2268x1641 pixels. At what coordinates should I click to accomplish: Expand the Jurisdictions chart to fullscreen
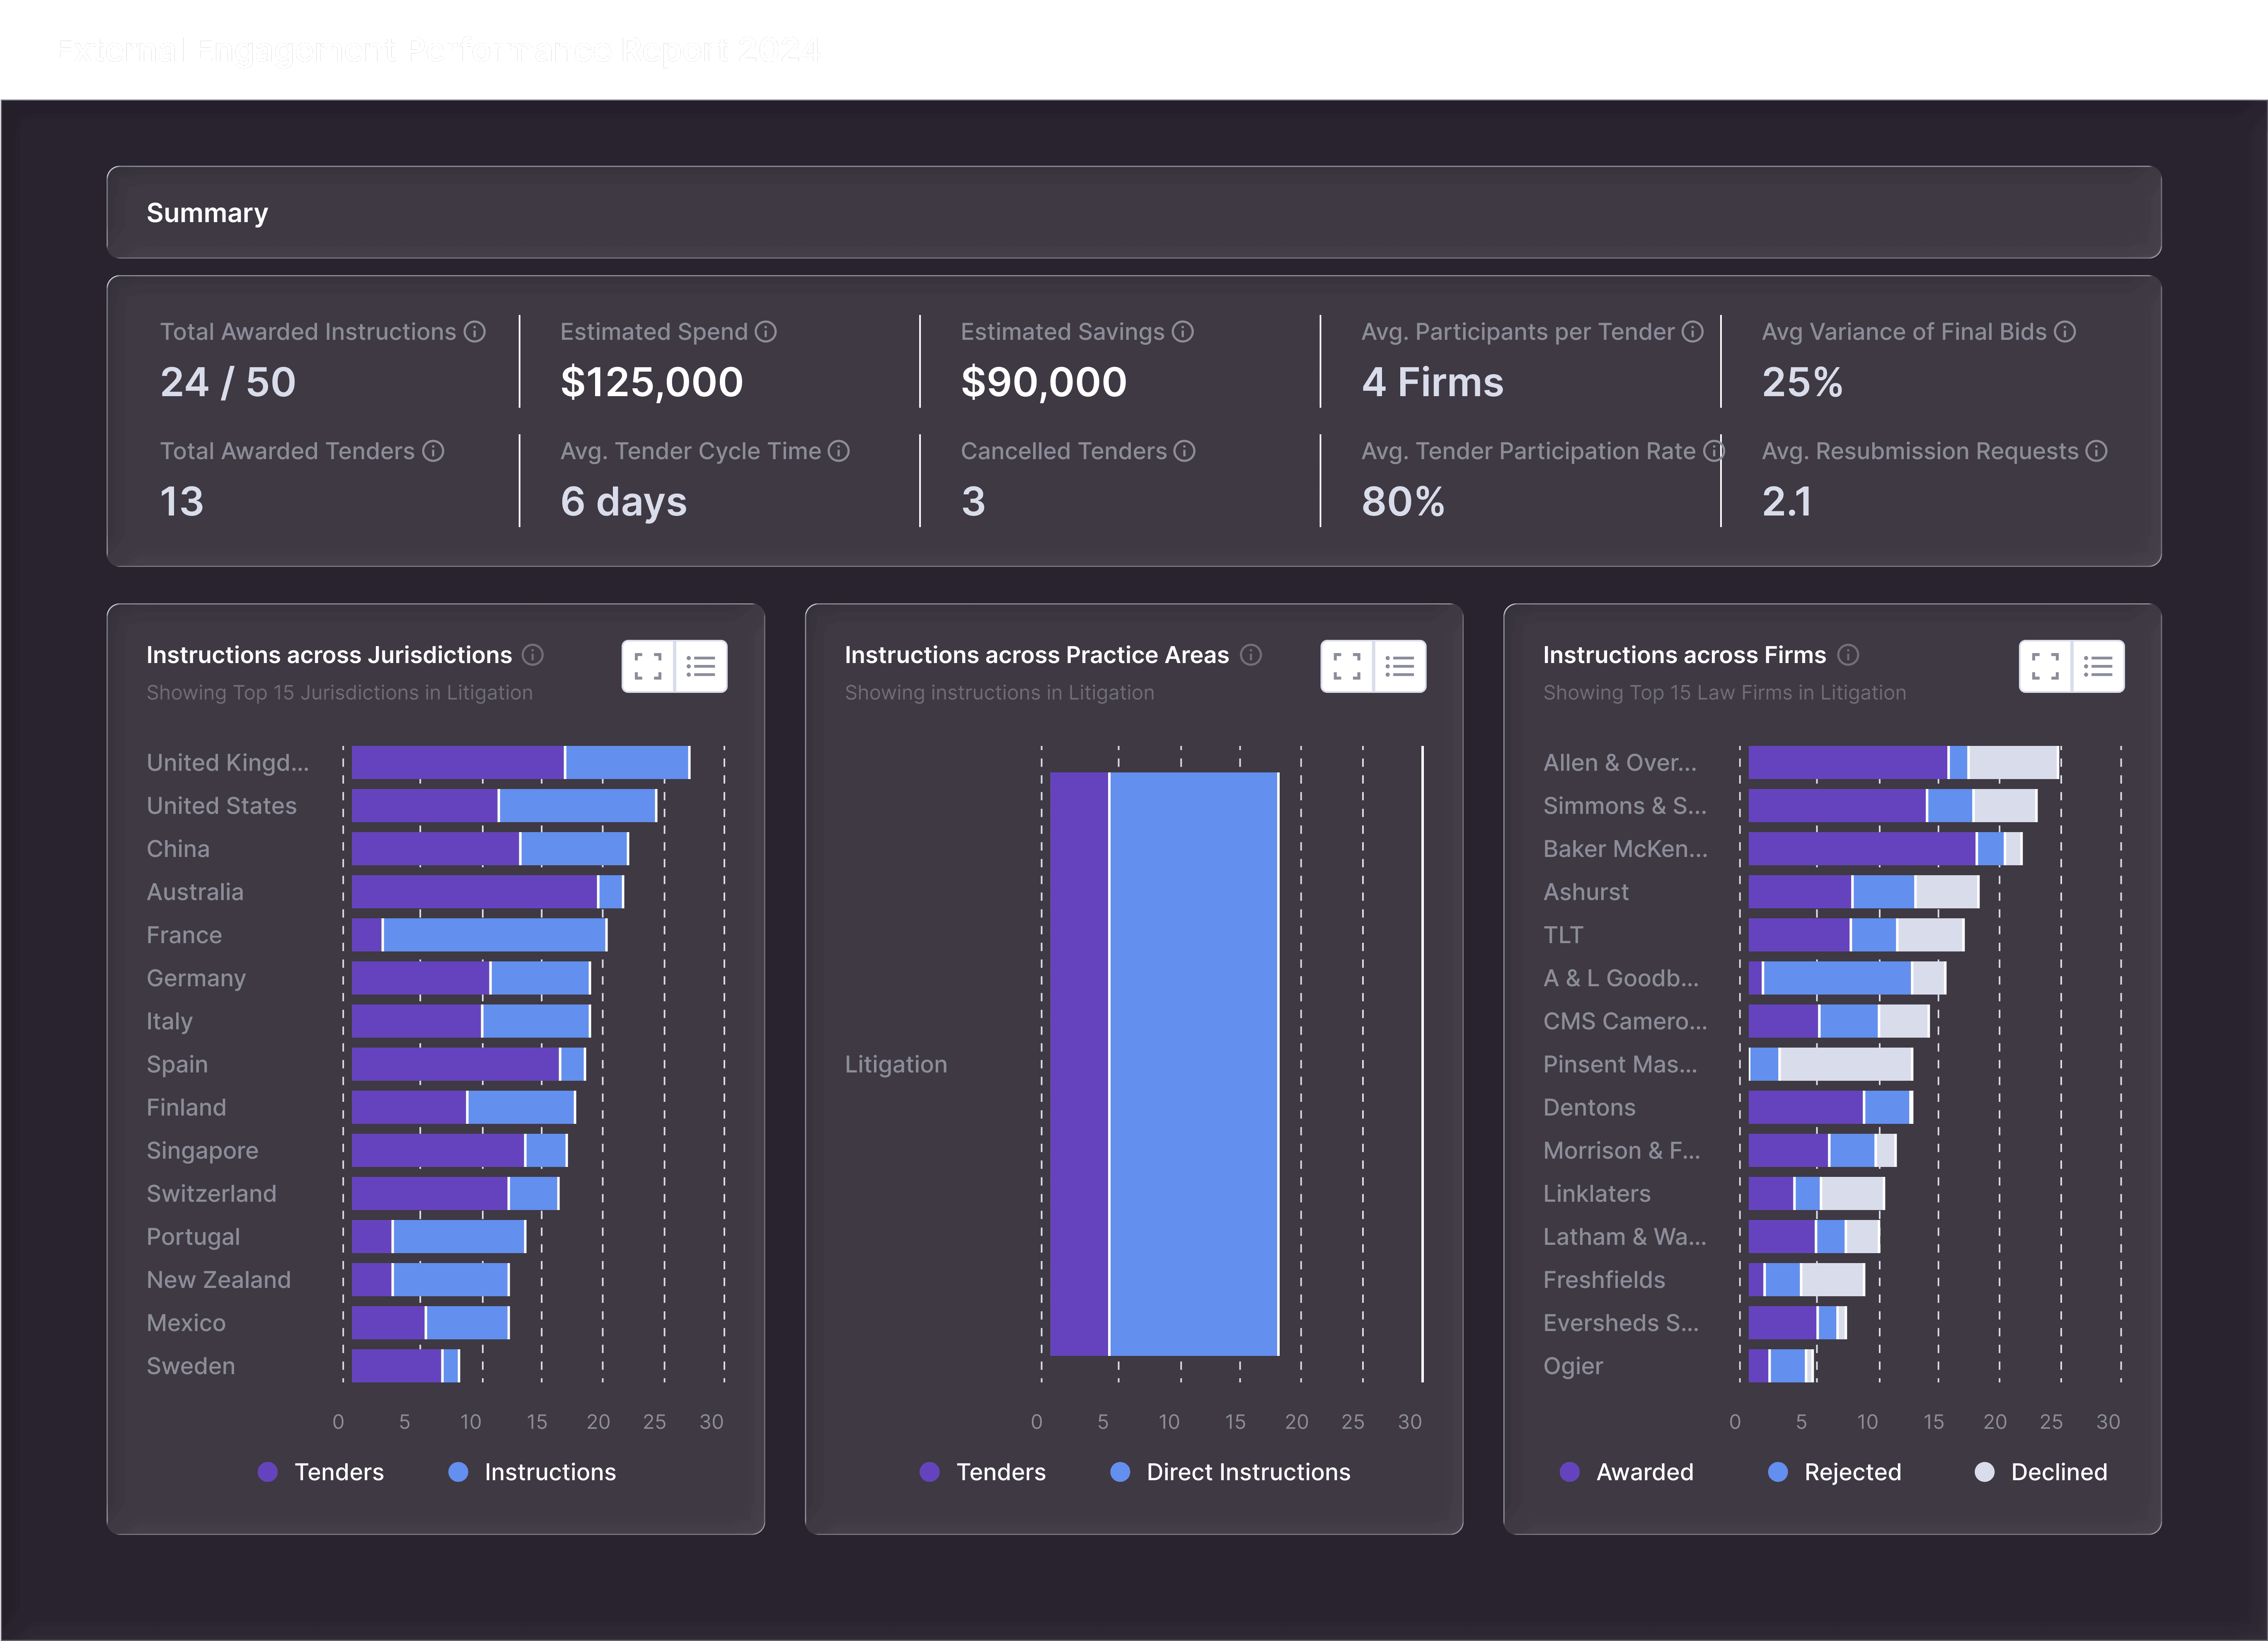648,666
